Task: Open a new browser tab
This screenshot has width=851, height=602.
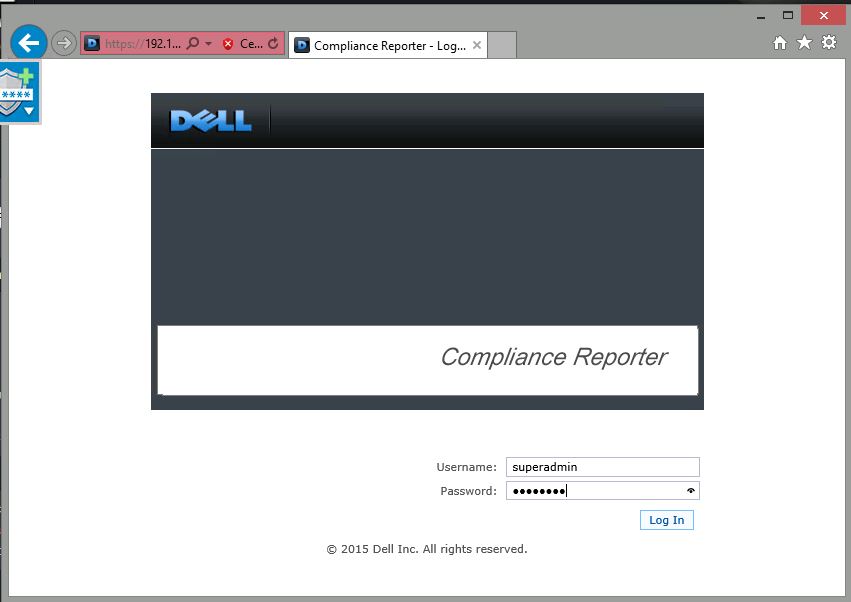Action: coord(500,44)
